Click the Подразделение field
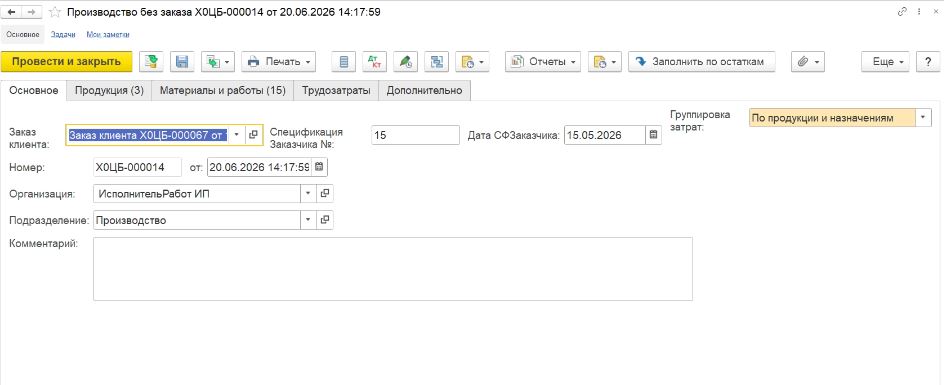Image resolution: width=944 pixels, height=385 pixels. (197, 220)
